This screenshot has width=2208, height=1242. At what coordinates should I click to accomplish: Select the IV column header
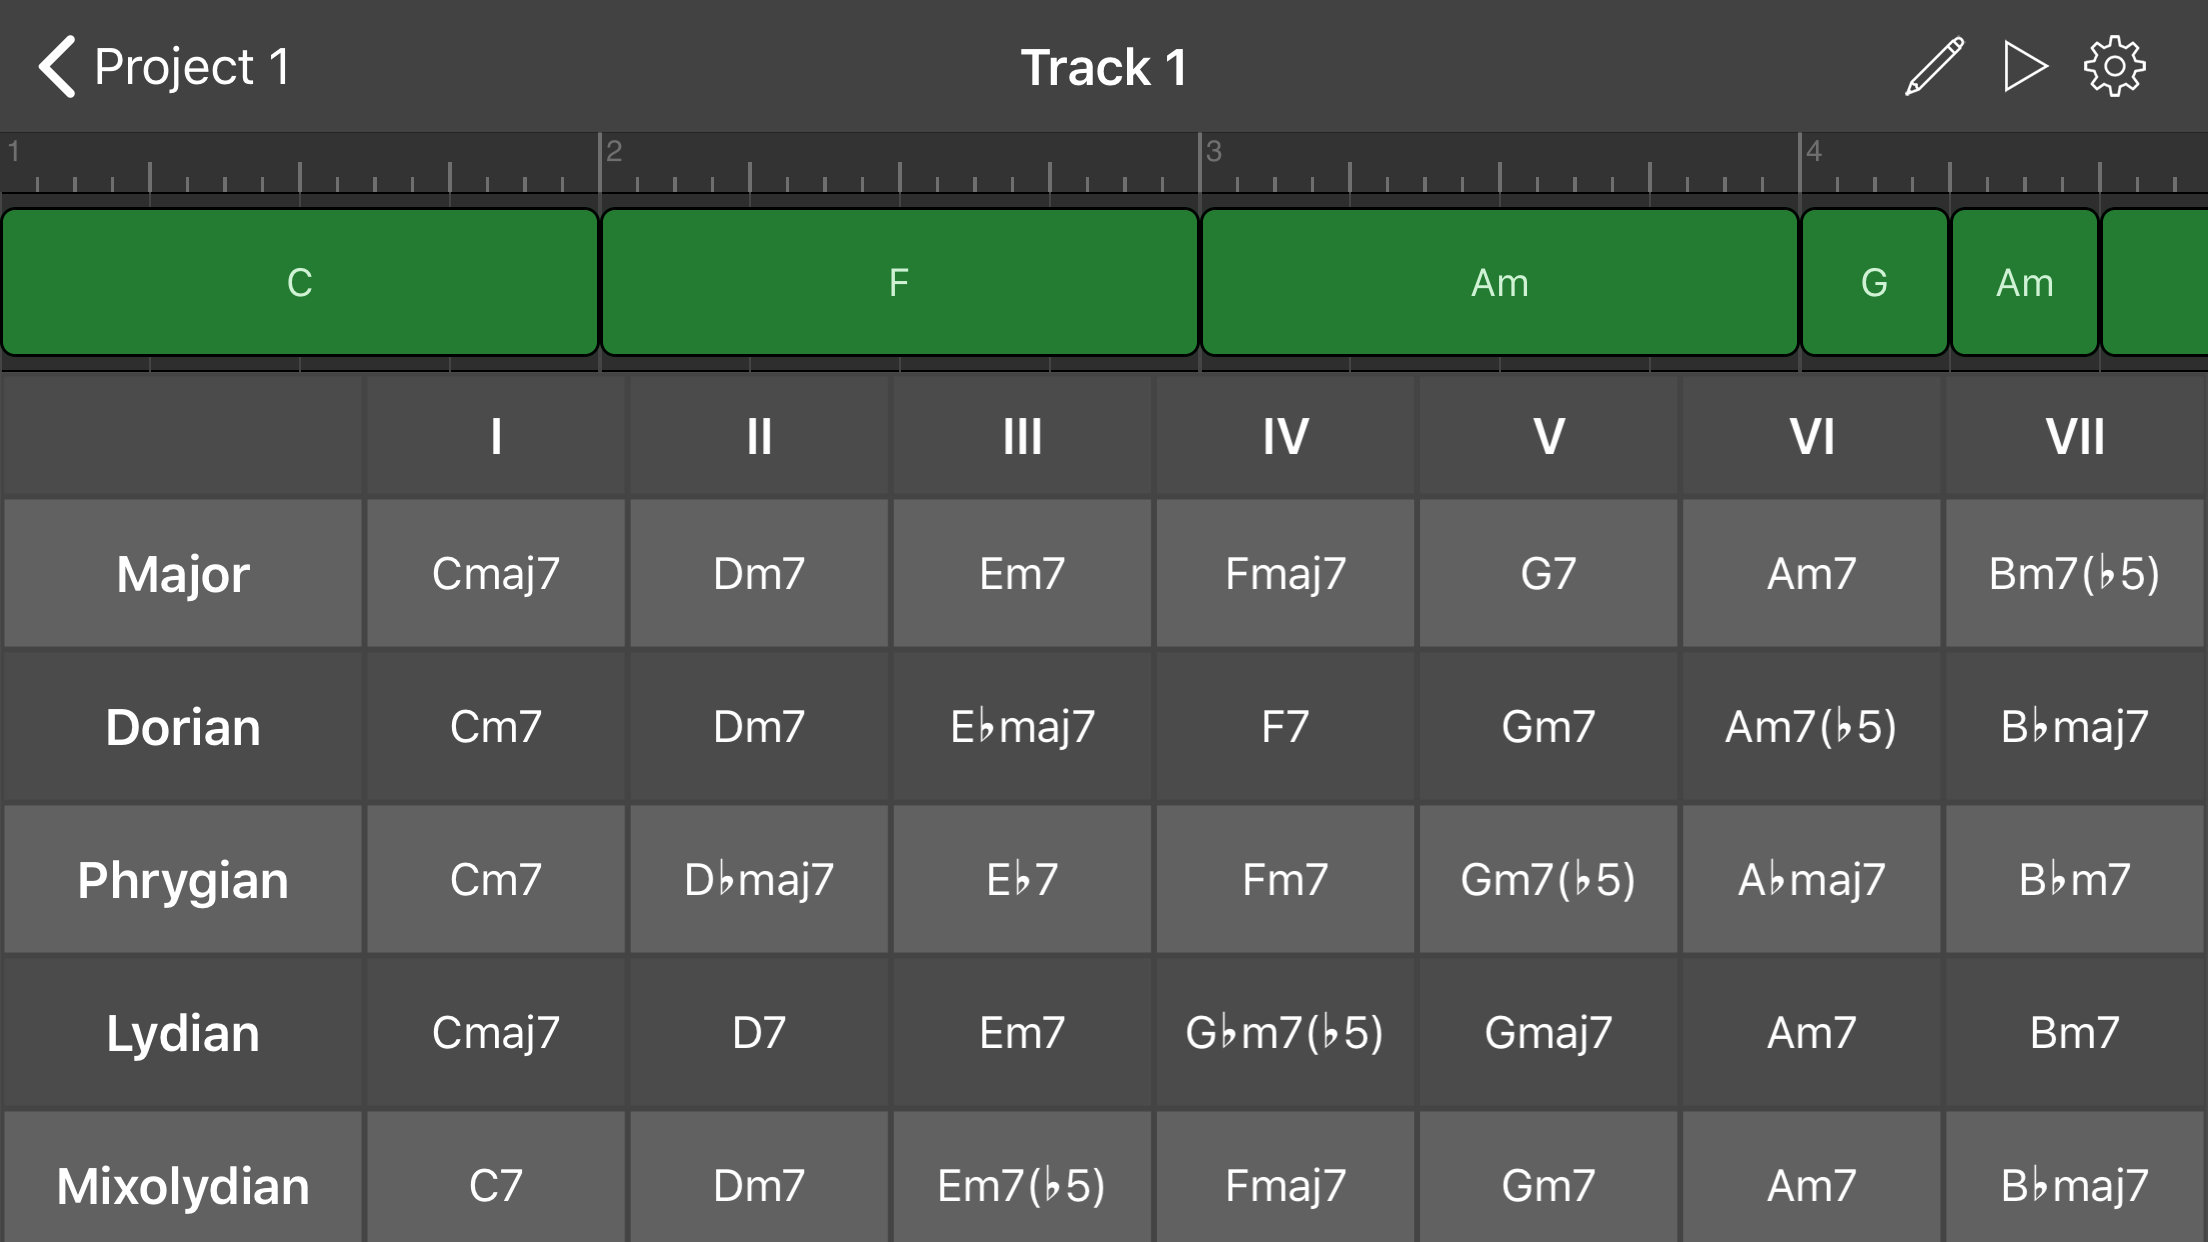1285,435
